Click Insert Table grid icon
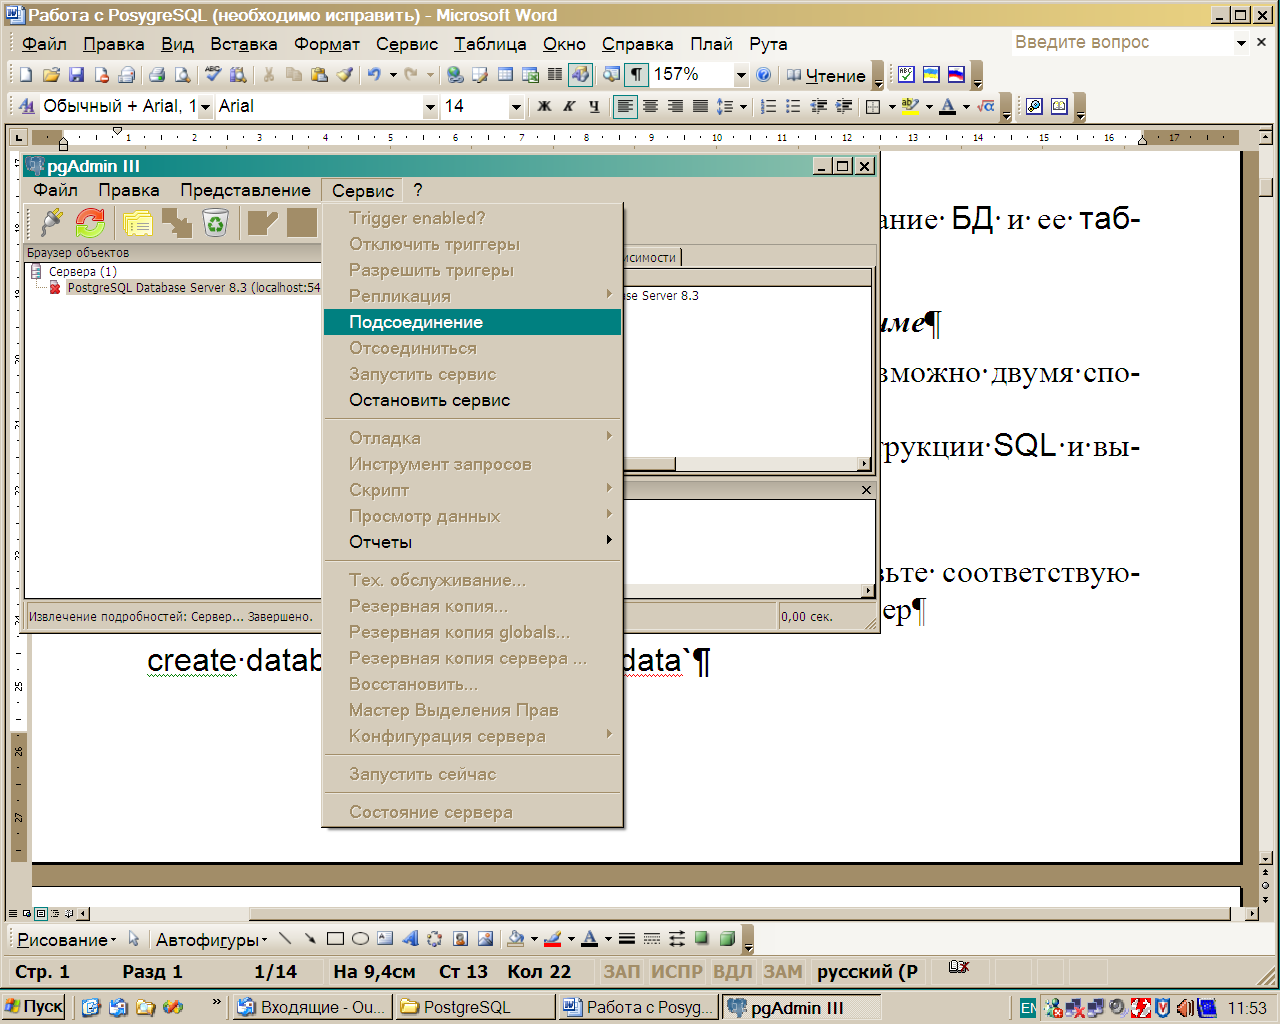 505,75
